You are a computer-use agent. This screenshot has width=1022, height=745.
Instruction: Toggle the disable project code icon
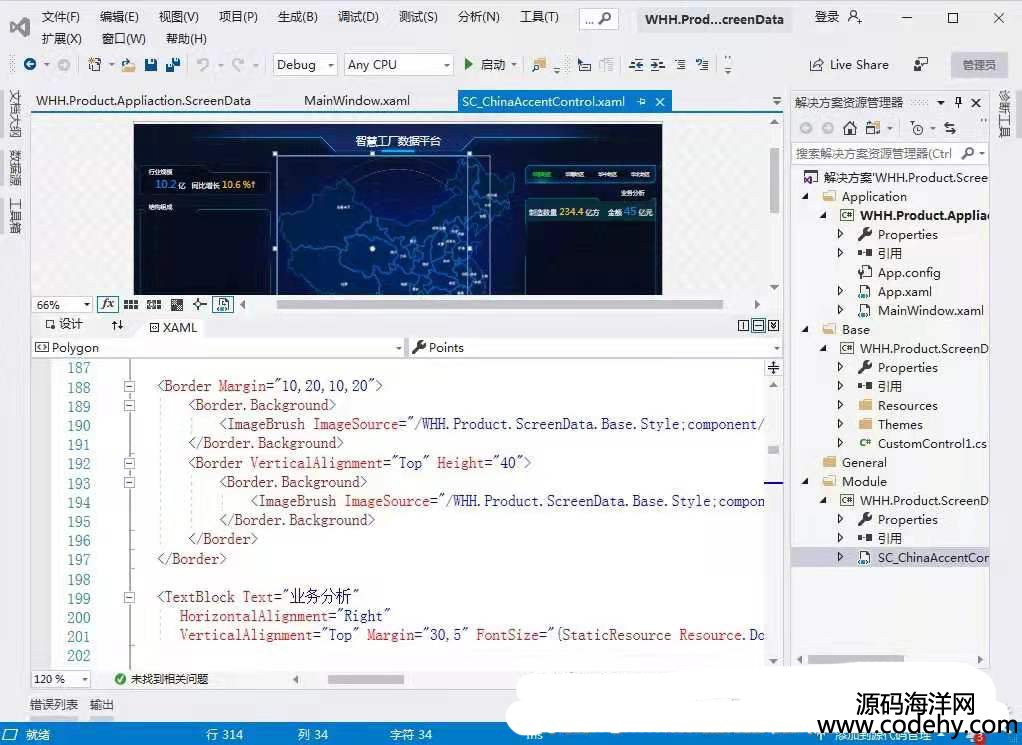click(222, 304)
